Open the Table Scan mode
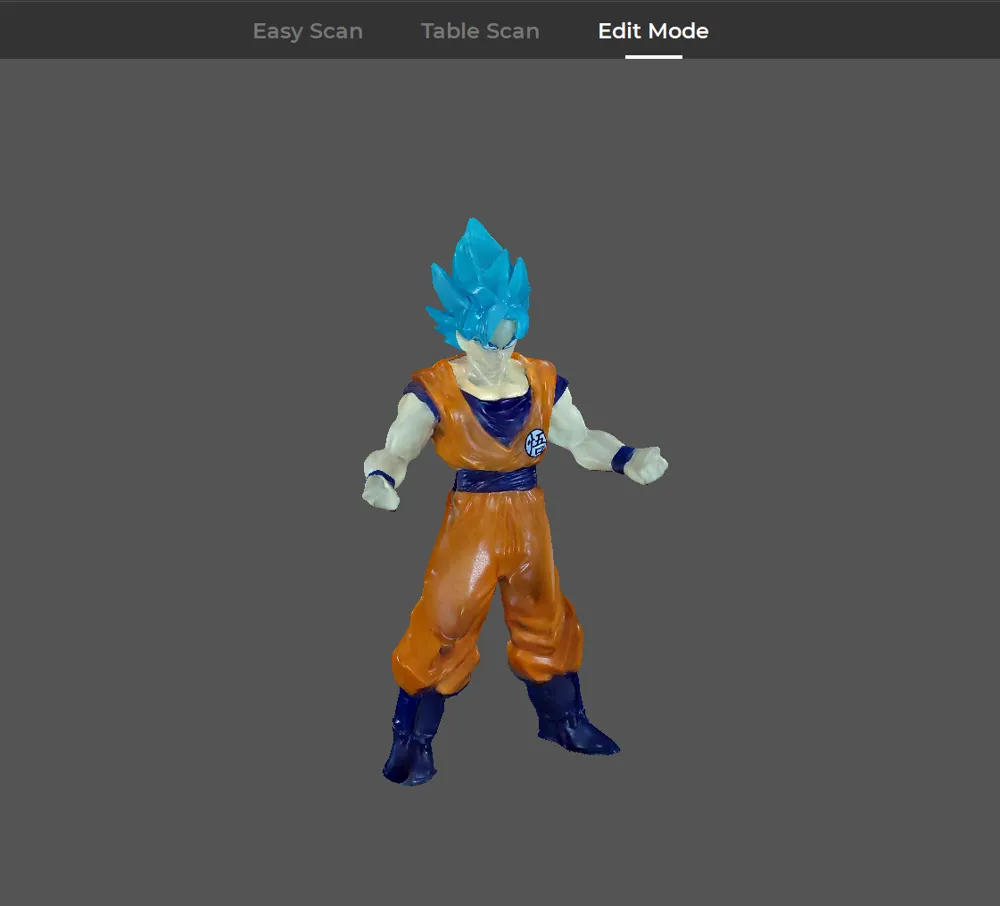The image size is (1000, 906). point(480,30)
